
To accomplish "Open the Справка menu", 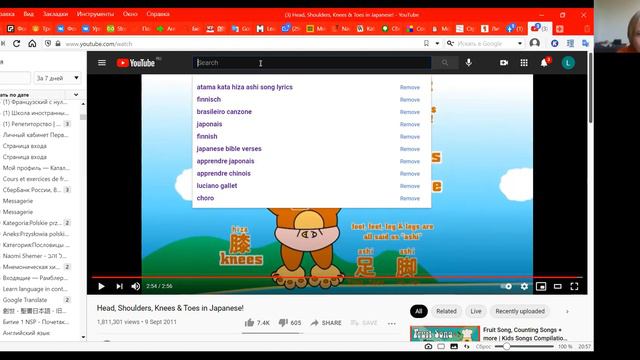I will tap(158, 14).
